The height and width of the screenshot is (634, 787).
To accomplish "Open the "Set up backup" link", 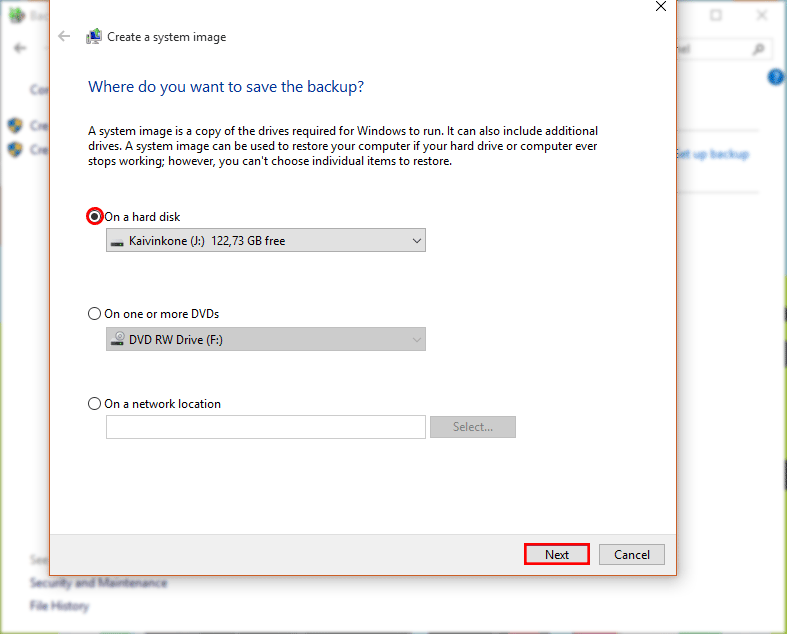I will (713, 154).
